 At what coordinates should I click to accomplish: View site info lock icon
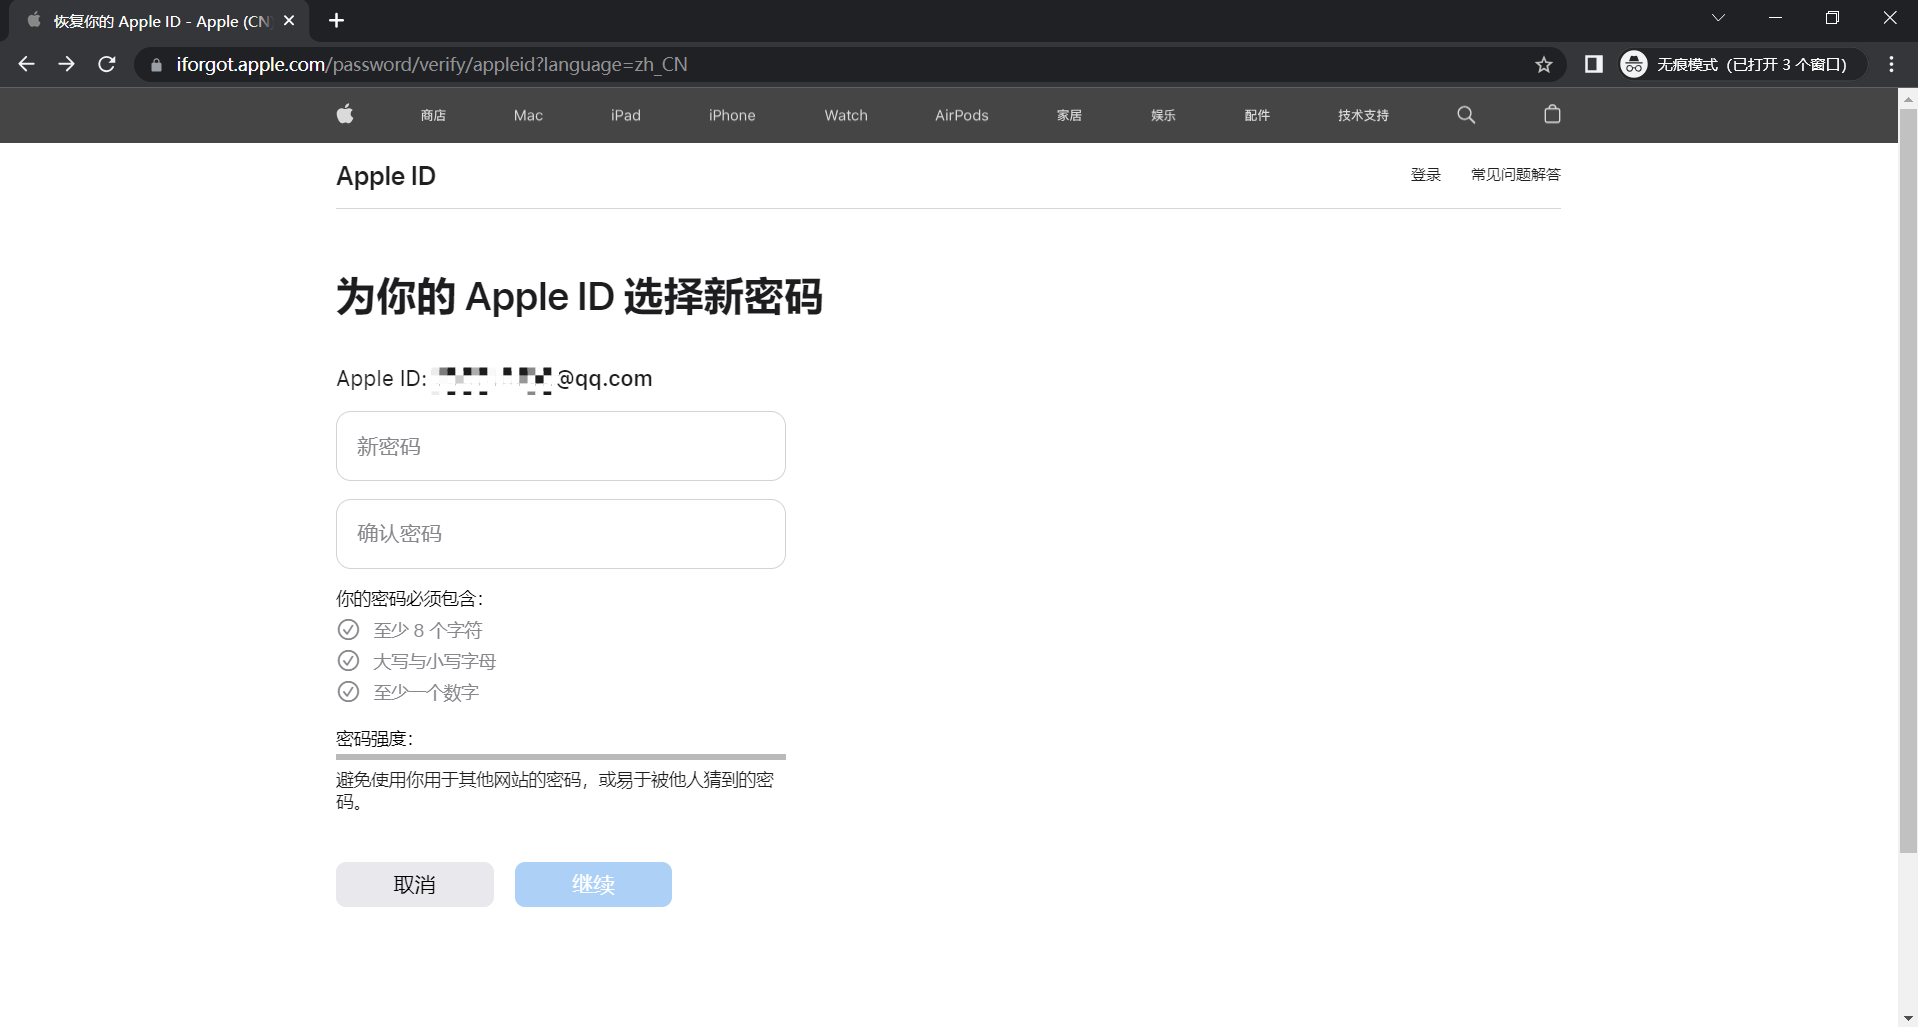(x=156, y=65)
